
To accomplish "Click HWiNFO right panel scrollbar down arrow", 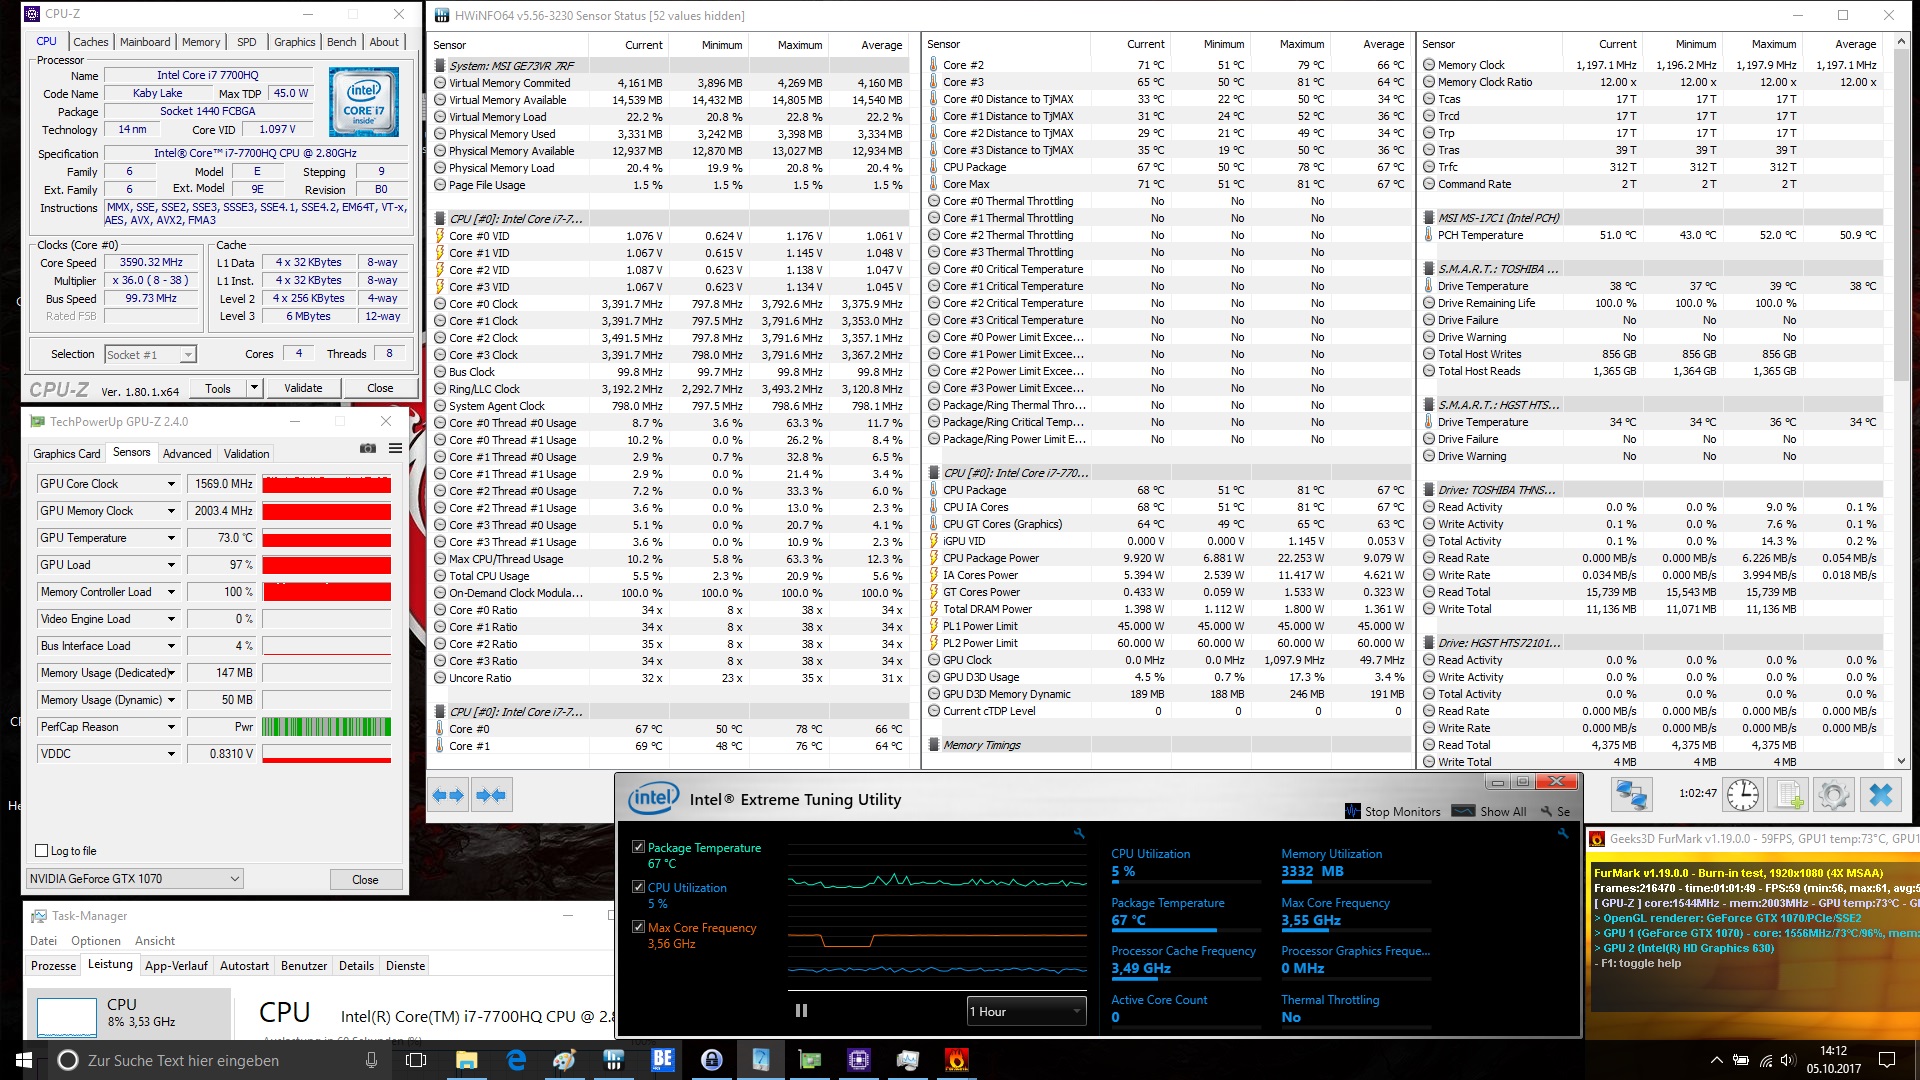I will coord(1902,761).
